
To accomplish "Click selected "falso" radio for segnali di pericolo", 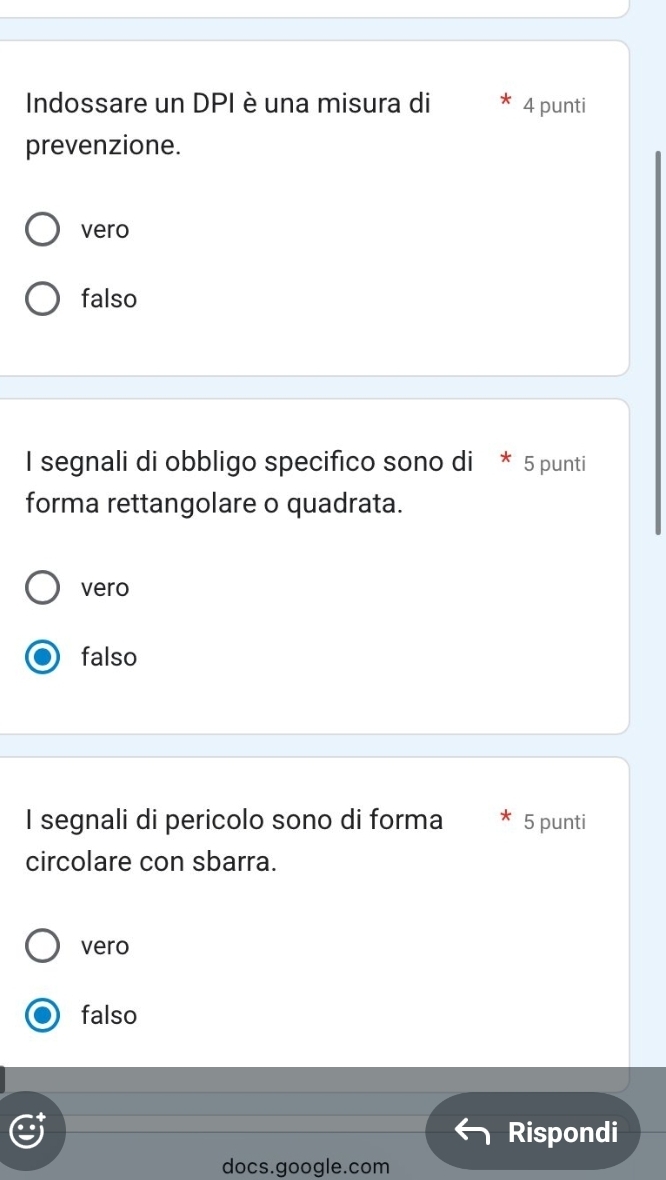I will [42, 1015].
